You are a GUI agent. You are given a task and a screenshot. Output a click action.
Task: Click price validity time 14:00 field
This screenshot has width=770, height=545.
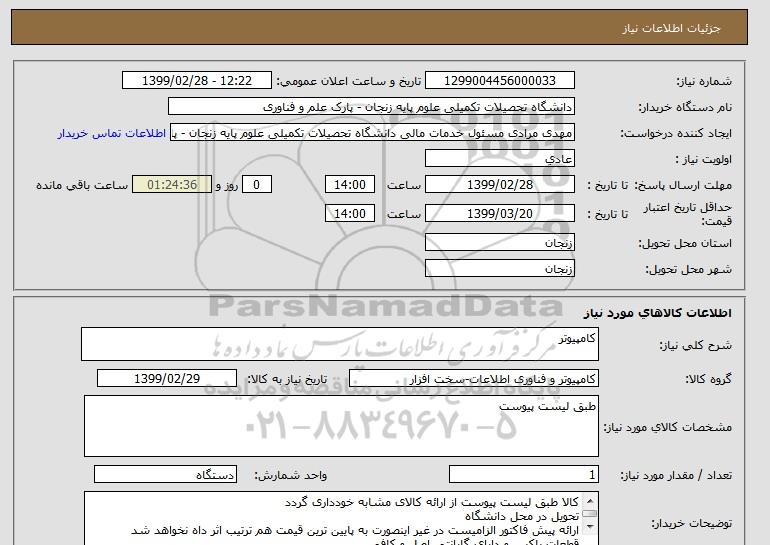click(350, 213)
